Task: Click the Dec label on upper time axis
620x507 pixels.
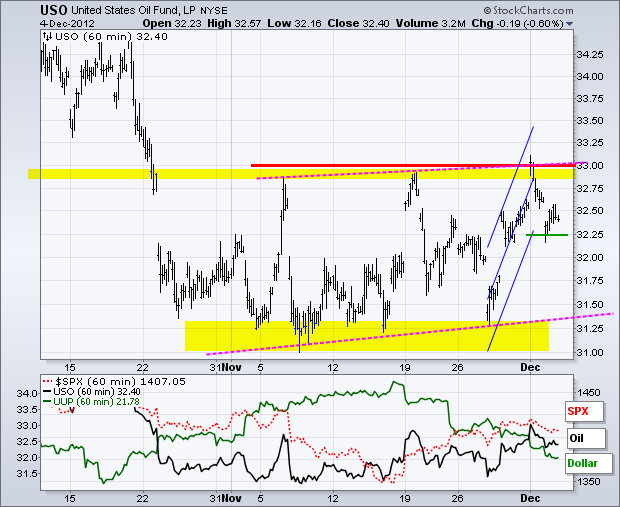Action: pos(530,367)
